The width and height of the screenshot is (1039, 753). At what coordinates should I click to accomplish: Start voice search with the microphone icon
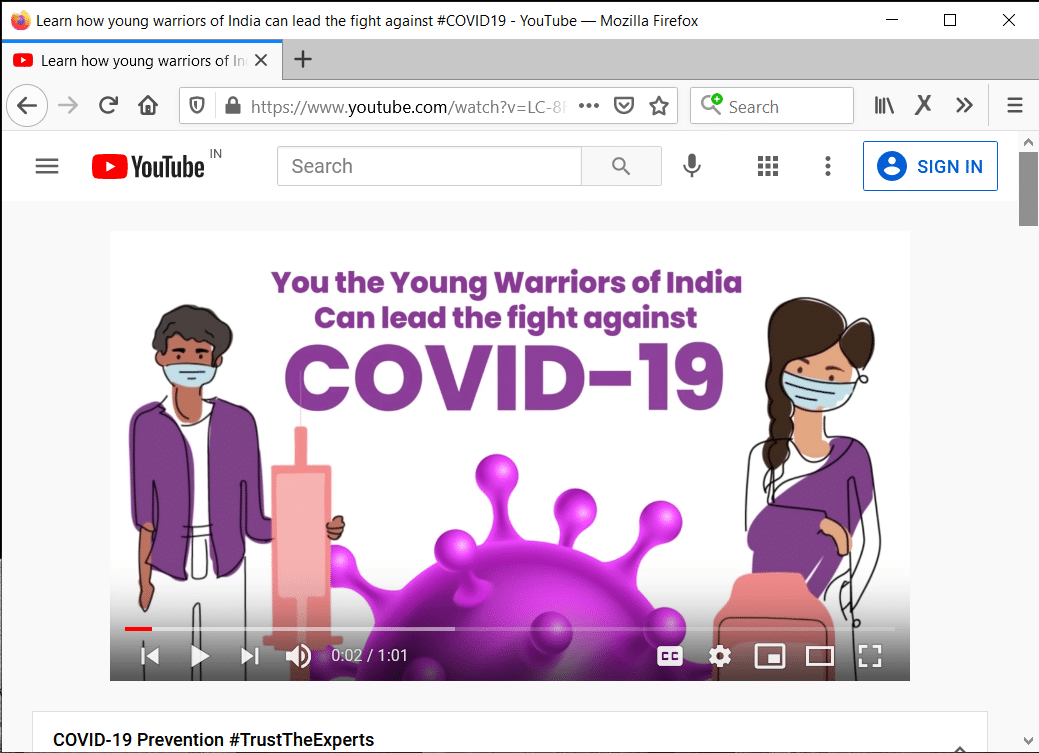tap(692, 166)
